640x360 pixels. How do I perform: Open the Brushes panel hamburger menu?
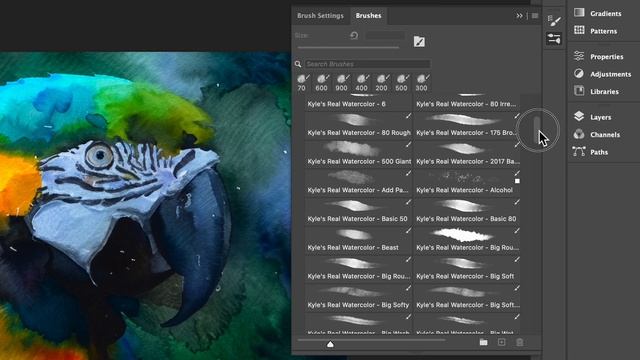535,16
